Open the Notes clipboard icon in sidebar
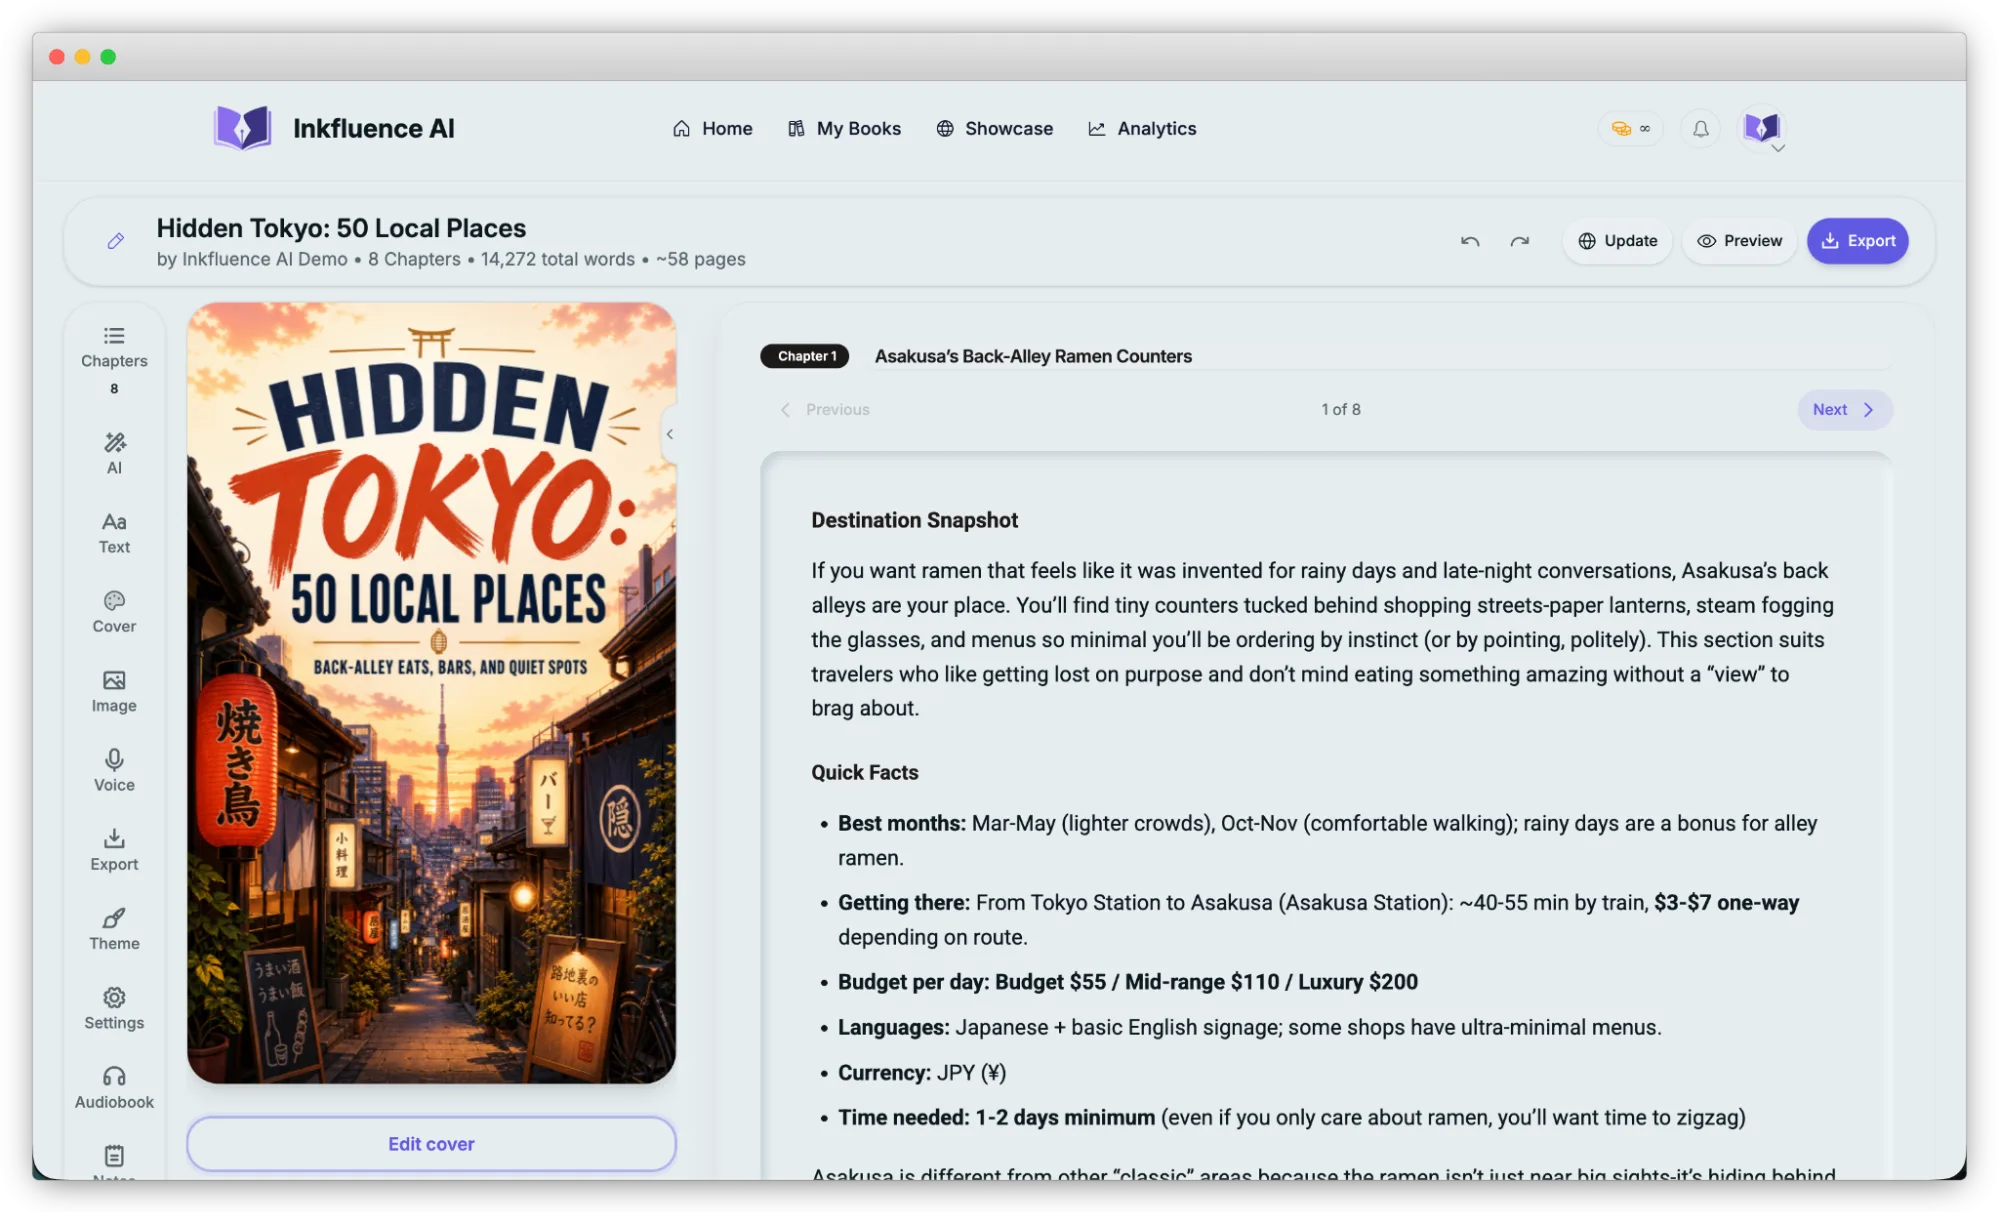 pyautogui.click(x=114, y=1157)
